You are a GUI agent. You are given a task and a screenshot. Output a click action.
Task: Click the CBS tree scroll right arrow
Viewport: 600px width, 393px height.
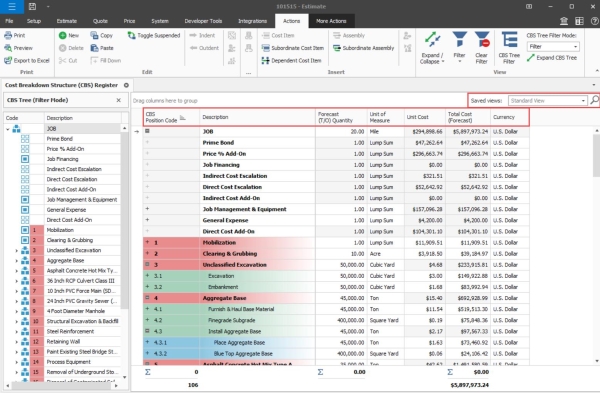tap(116, 386)
